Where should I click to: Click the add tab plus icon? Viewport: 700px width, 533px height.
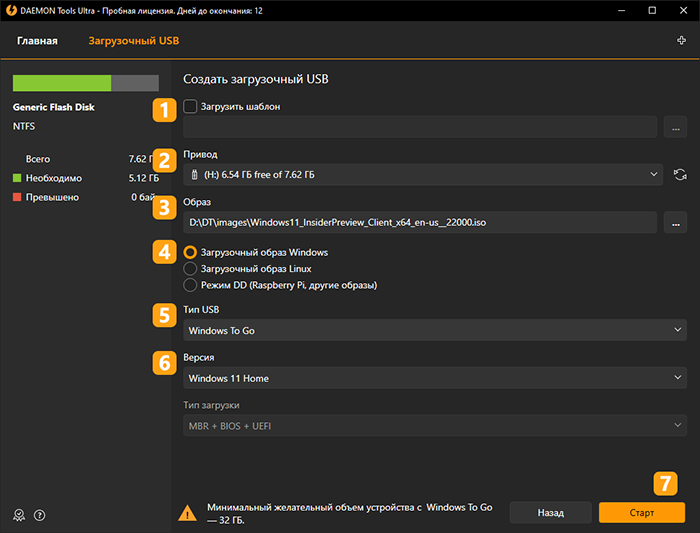click(681, 41)
